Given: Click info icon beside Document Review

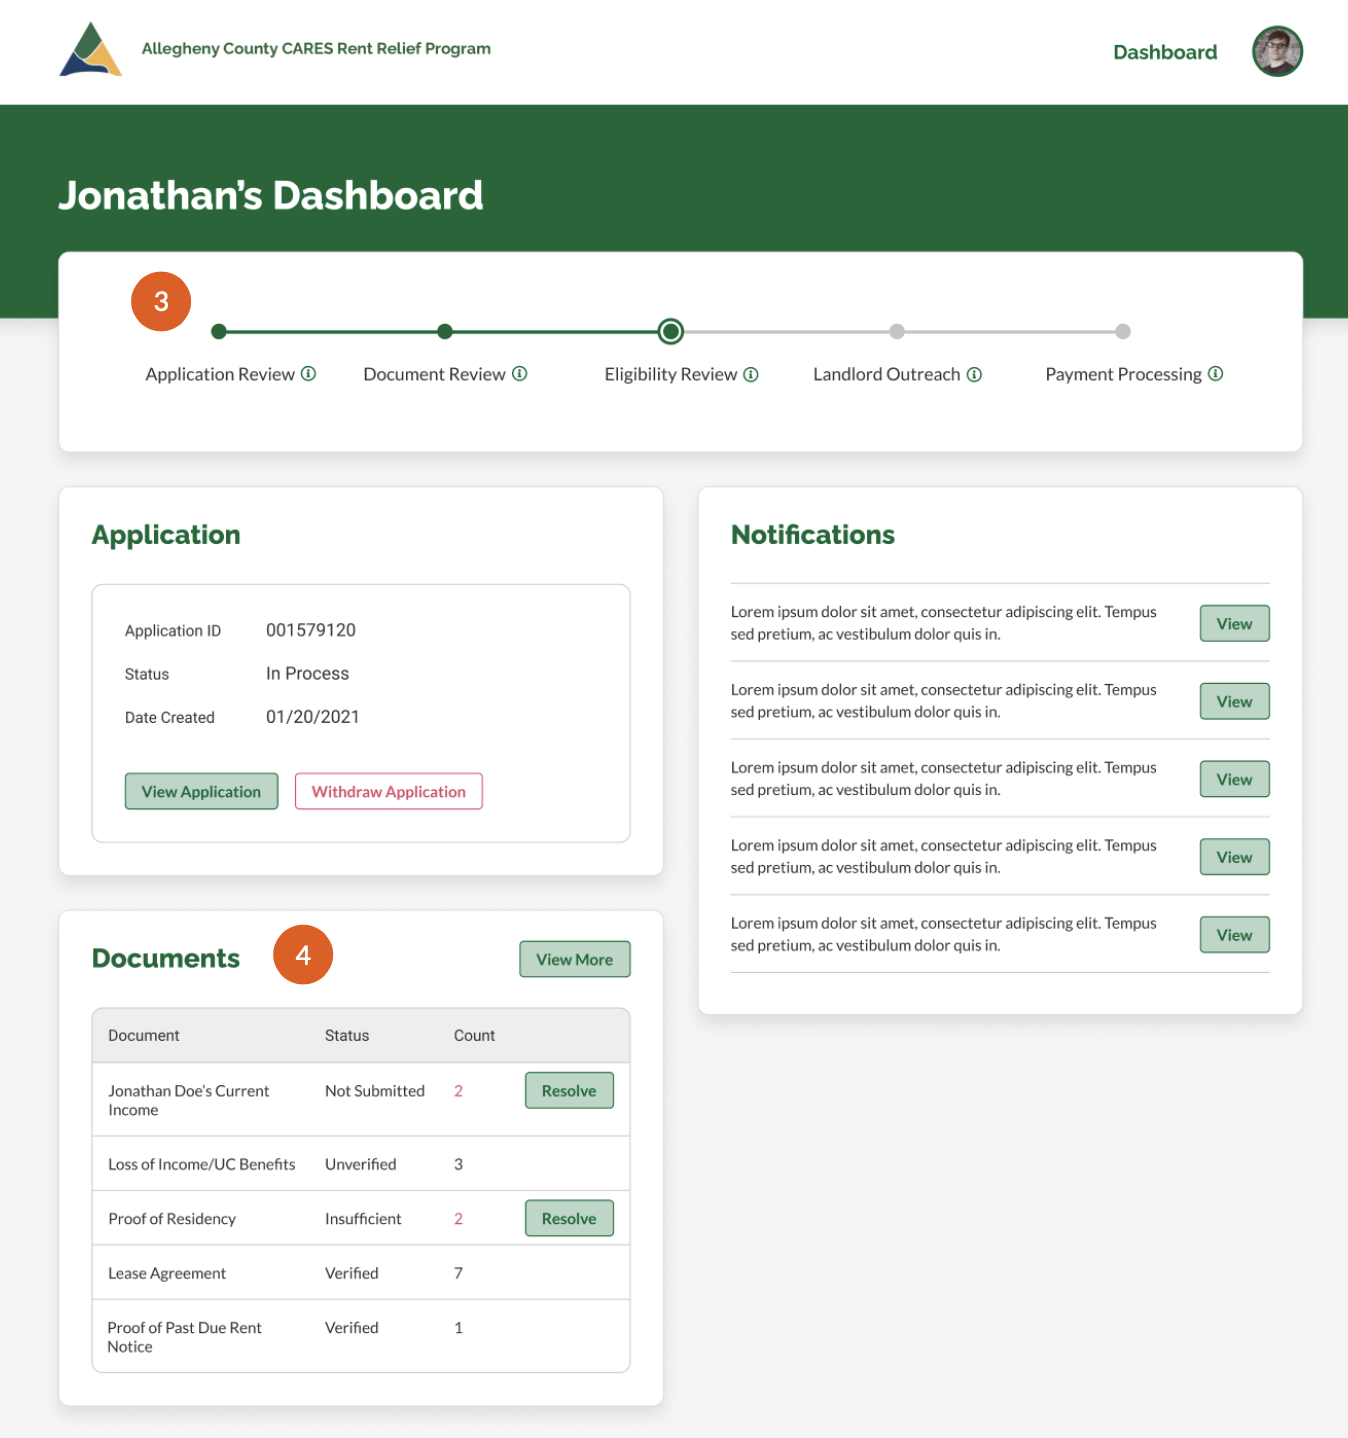Looking at the screenshot, I should tap(520, 374).
